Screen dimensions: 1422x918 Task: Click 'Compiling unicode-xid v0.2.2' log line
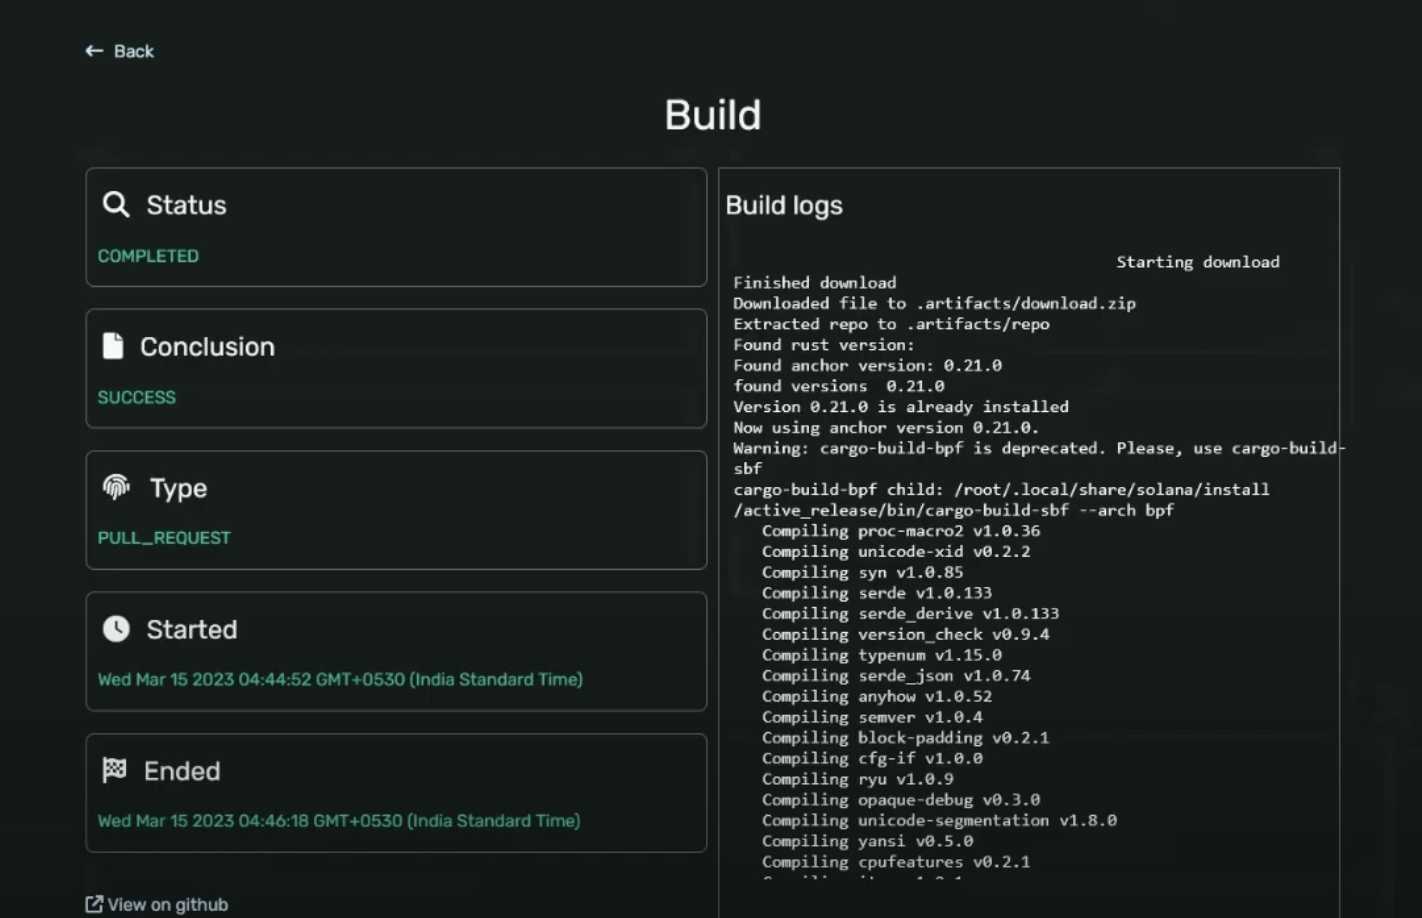pos(896,551)
